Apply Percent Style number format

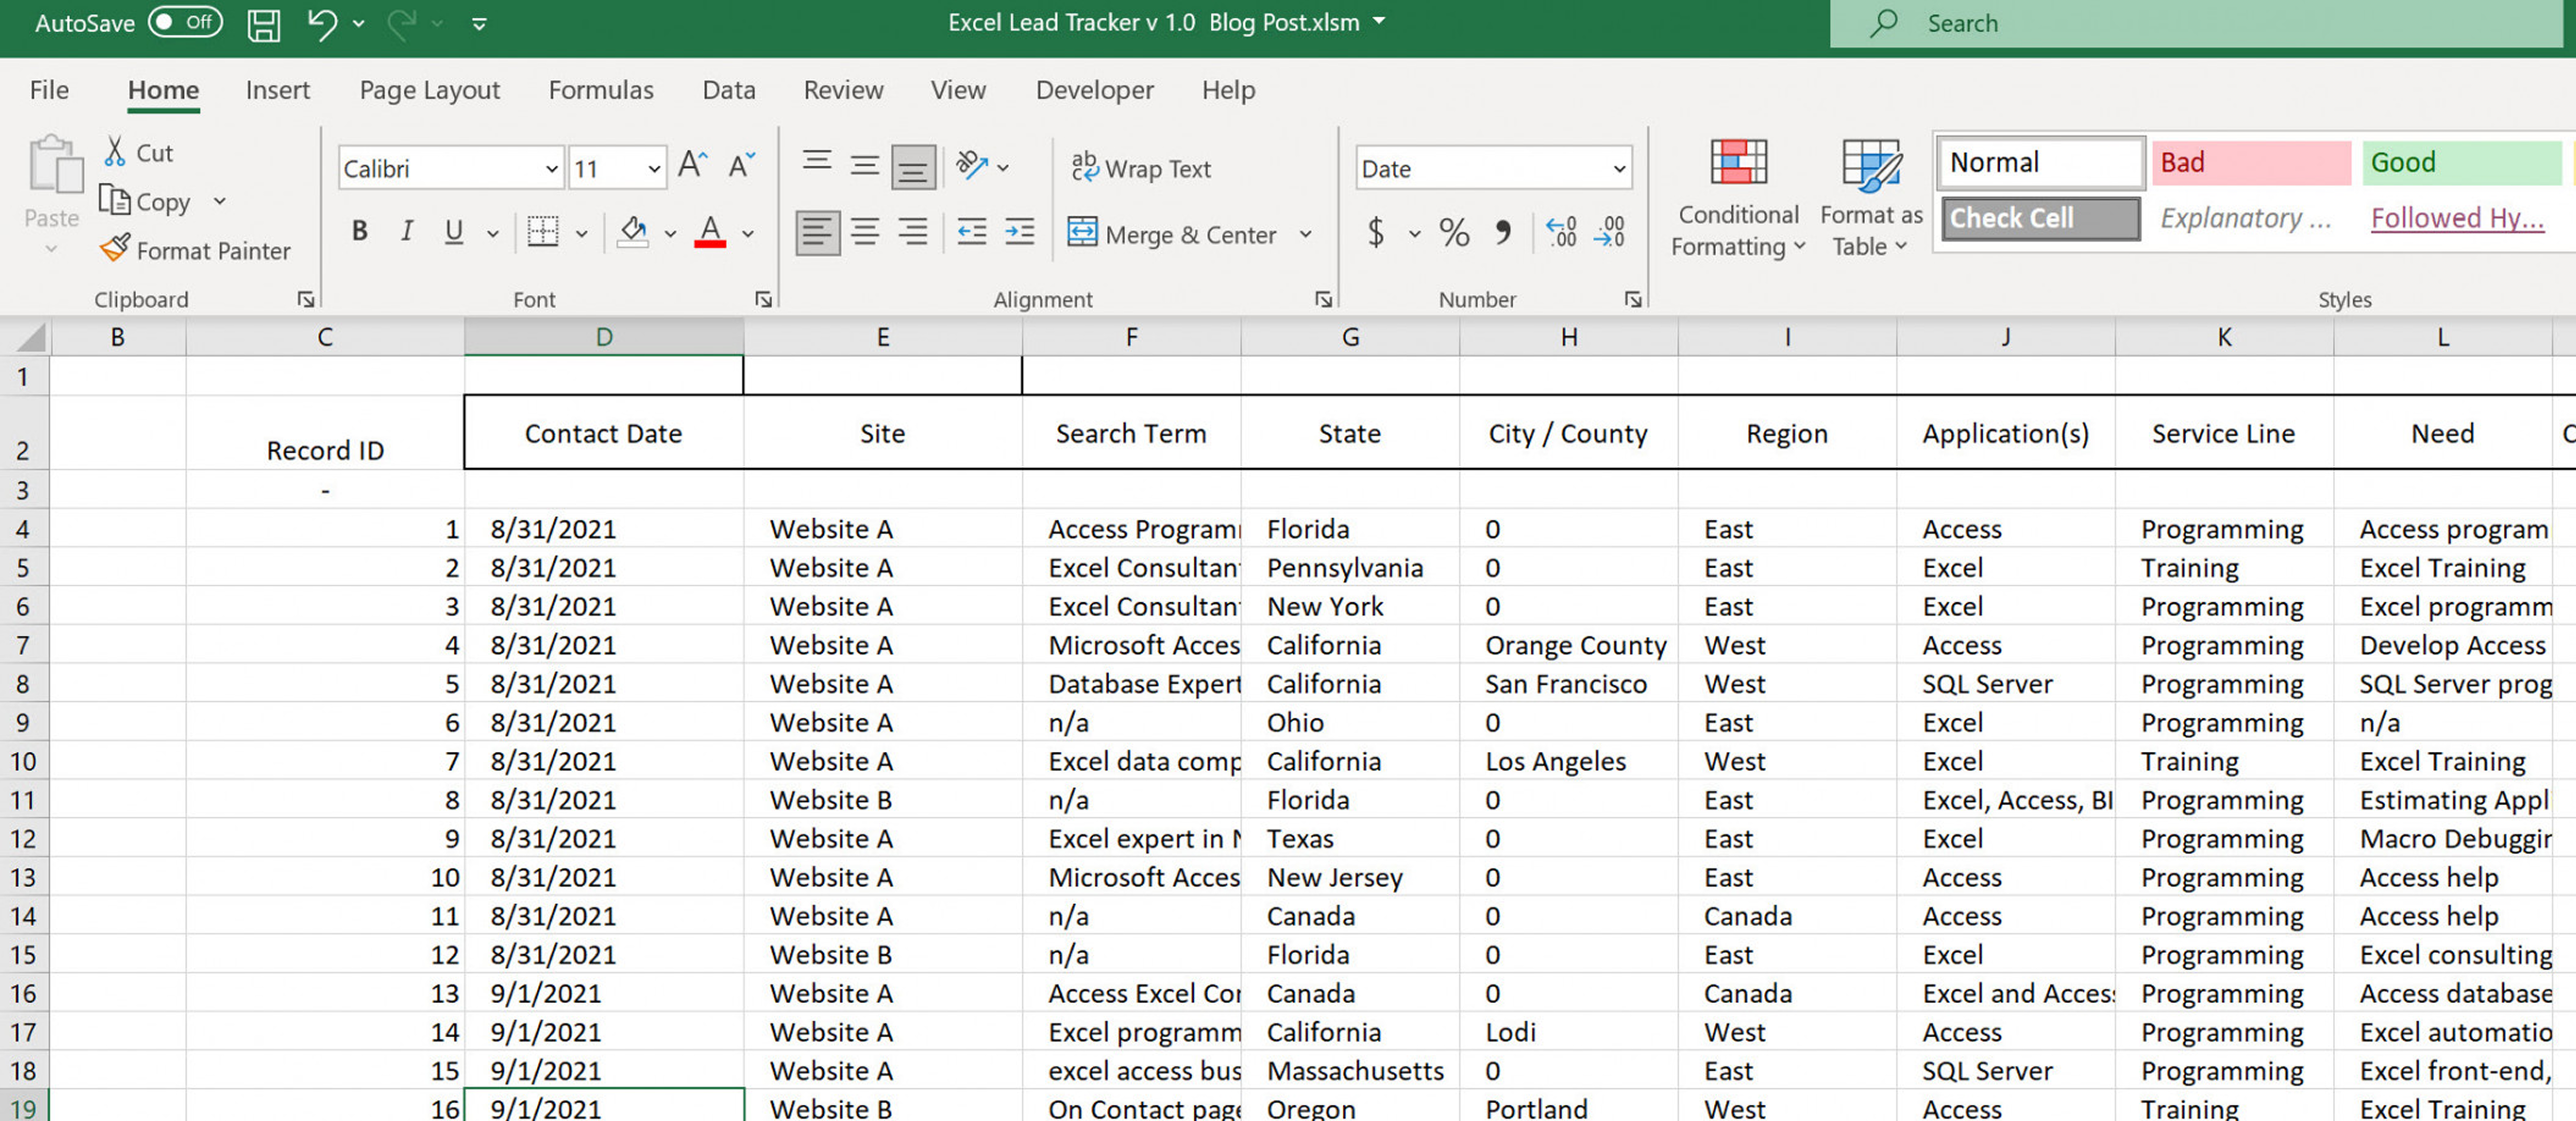[1454, 233]
